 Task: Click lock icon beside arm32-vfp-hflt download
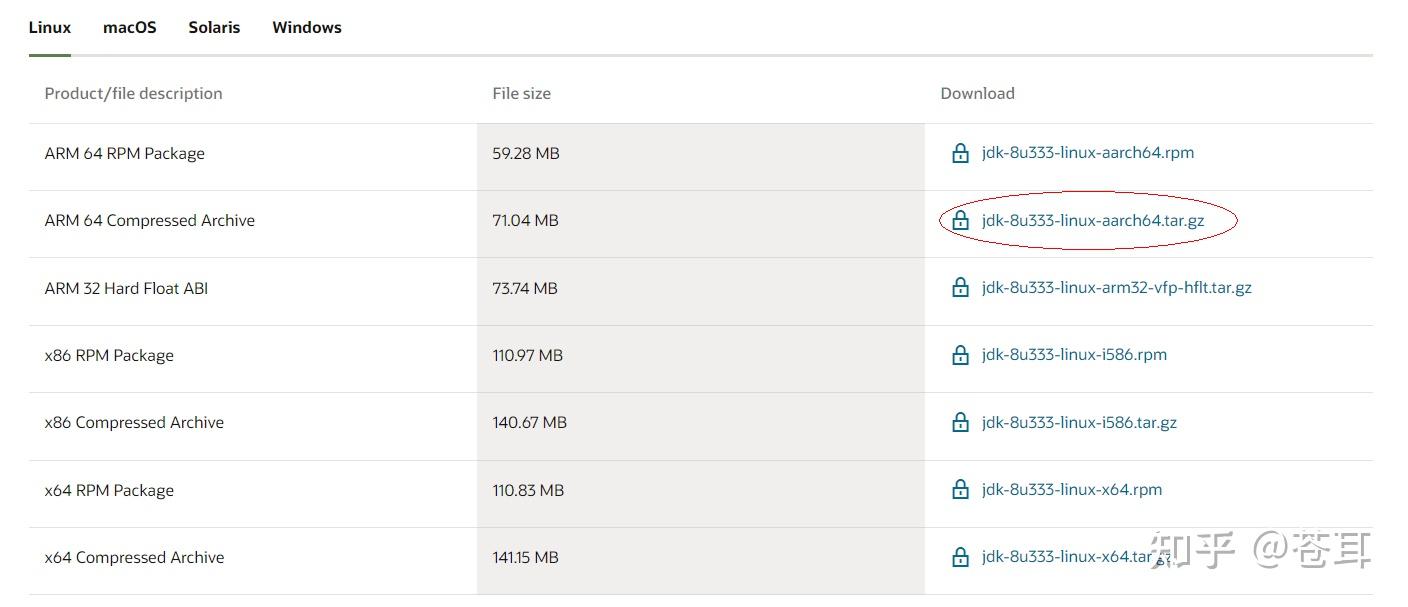coord(960,288)
